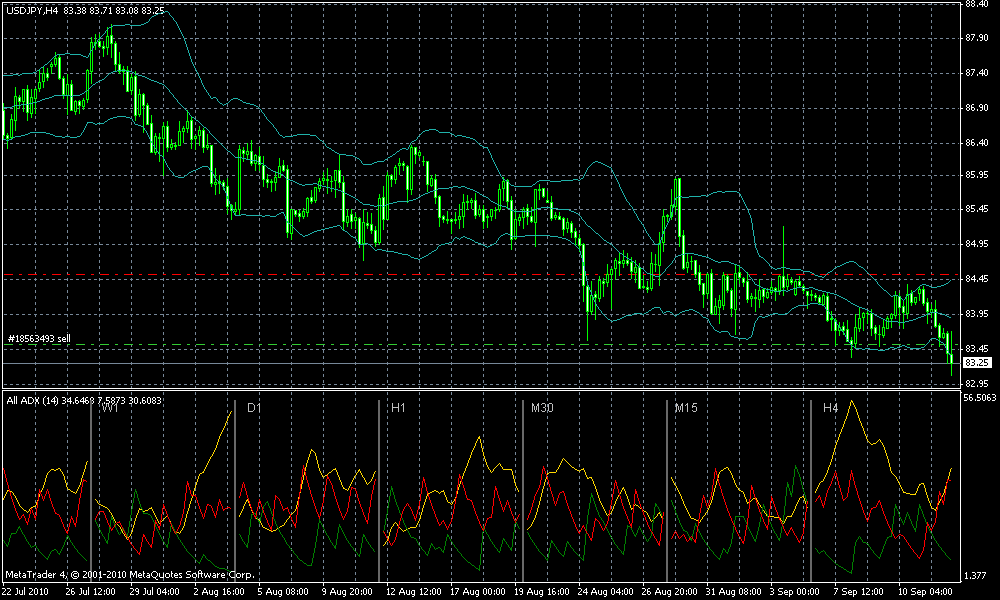Click the D1 timeframe label in ADX panel

pyautogui.click(x=254, y=408)
